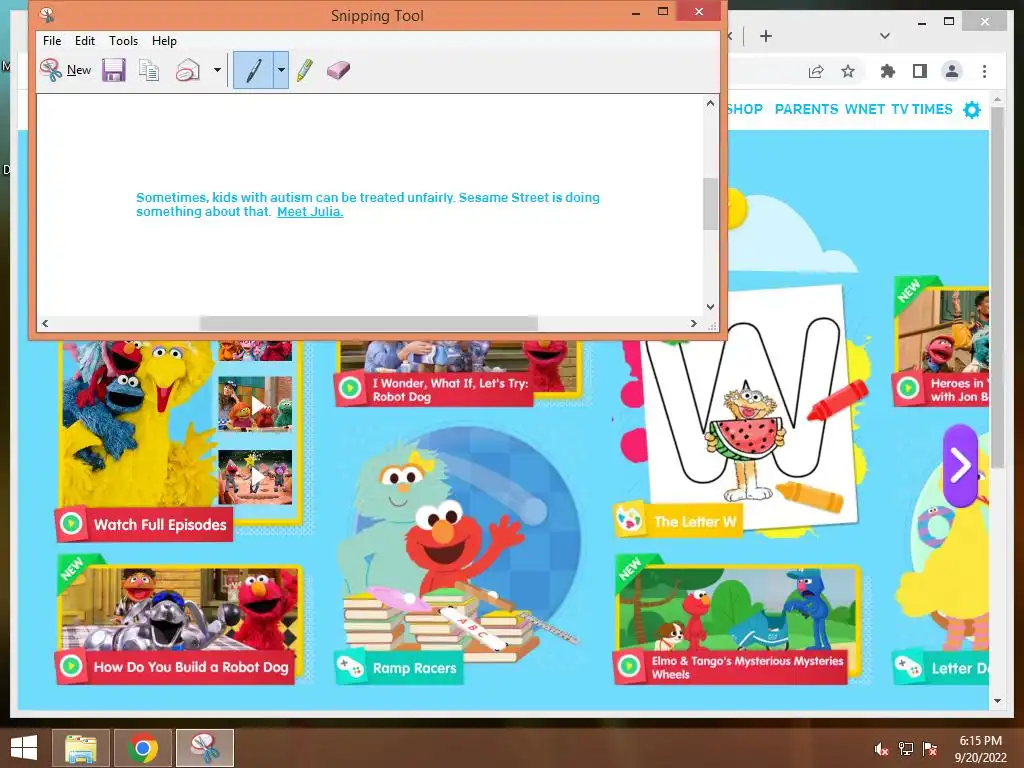Image resolution: width=1024 pixels, height=768 pixels.
Task: Click the middle video thumbnail beside Big Bird
Action: [255, 404]
